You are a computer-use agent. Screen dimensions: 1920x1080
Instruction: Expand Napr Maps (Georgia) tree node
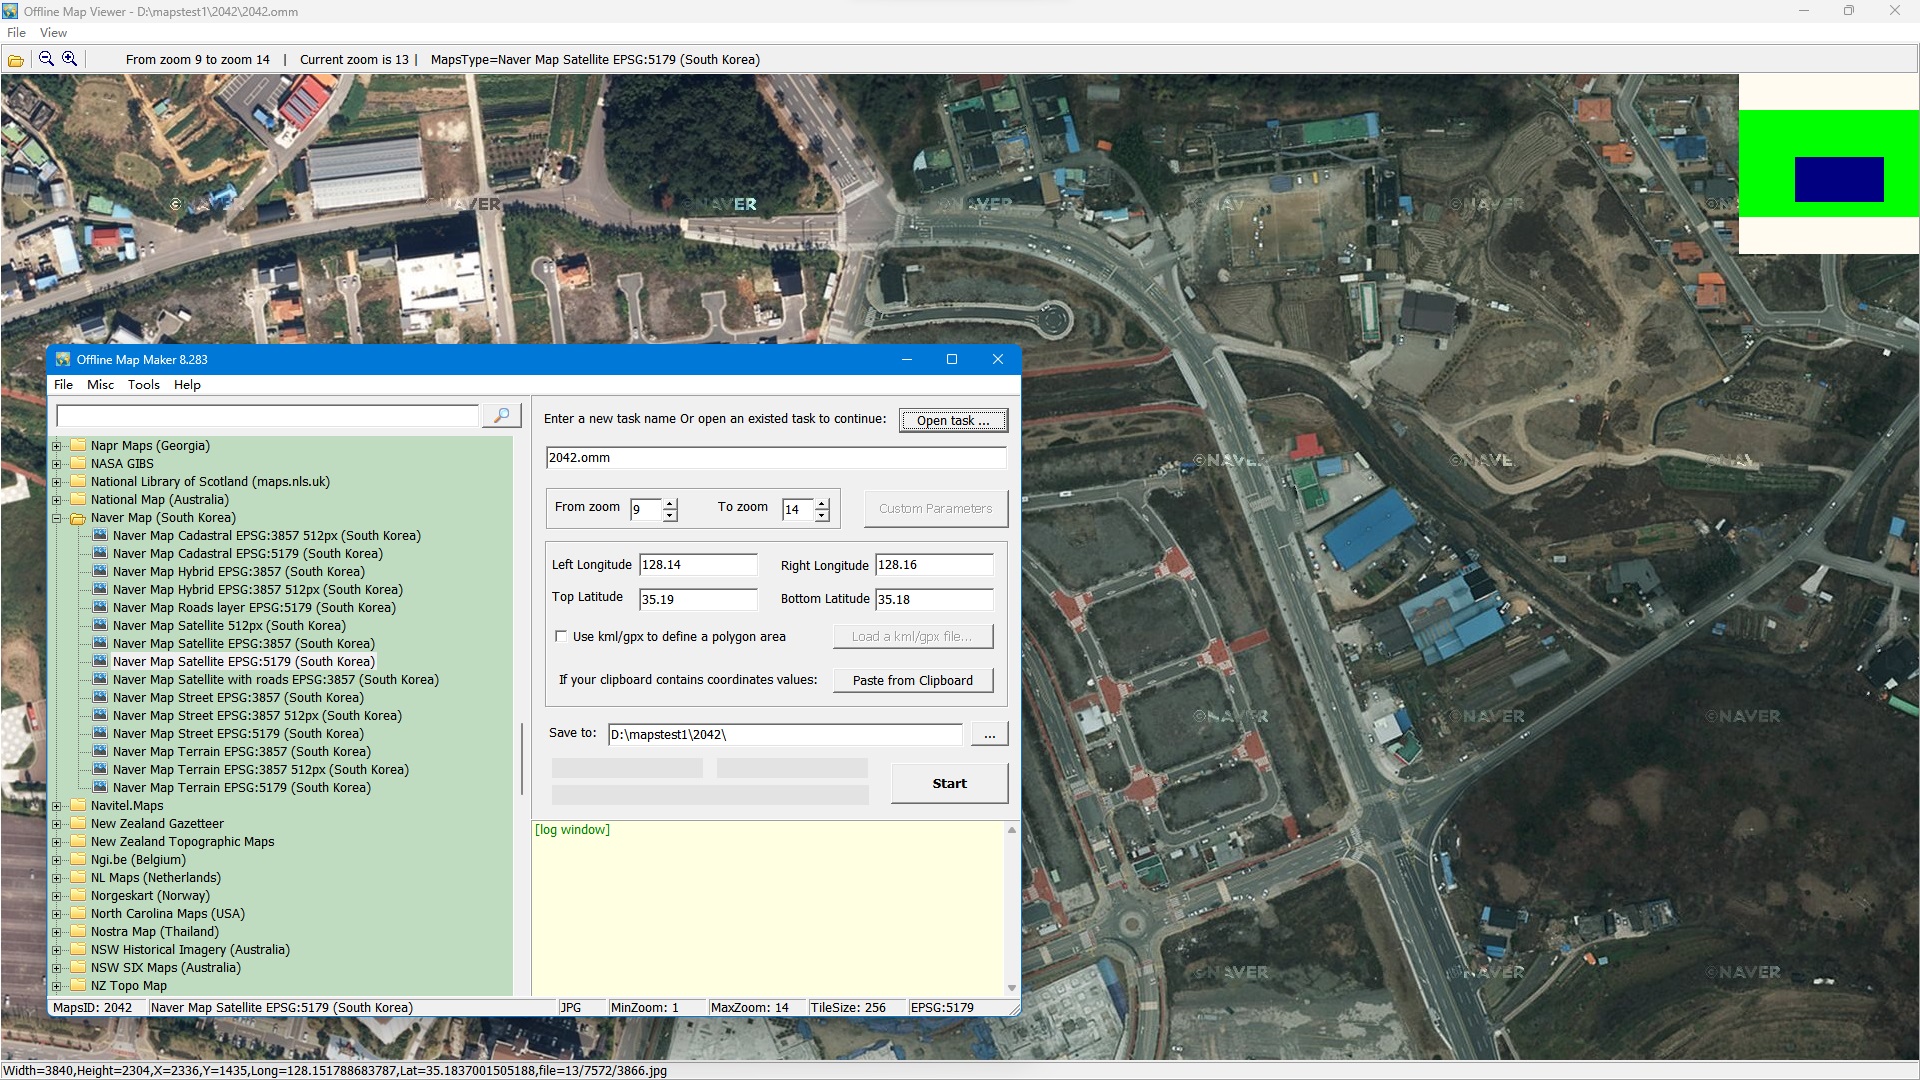pos(57,446)
